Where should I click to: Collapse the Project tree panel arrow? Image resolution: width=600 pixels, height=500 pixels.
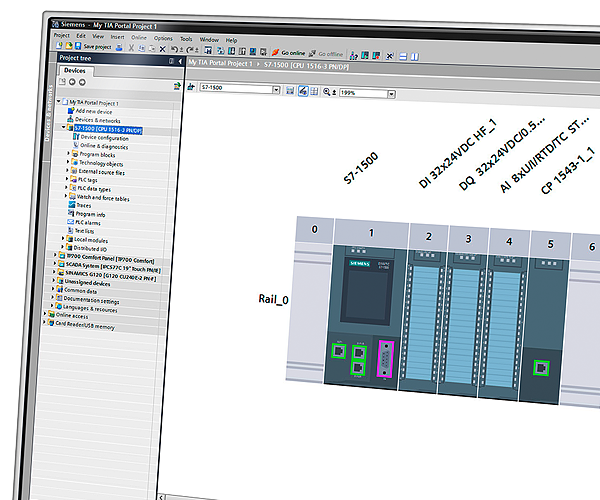180,61
